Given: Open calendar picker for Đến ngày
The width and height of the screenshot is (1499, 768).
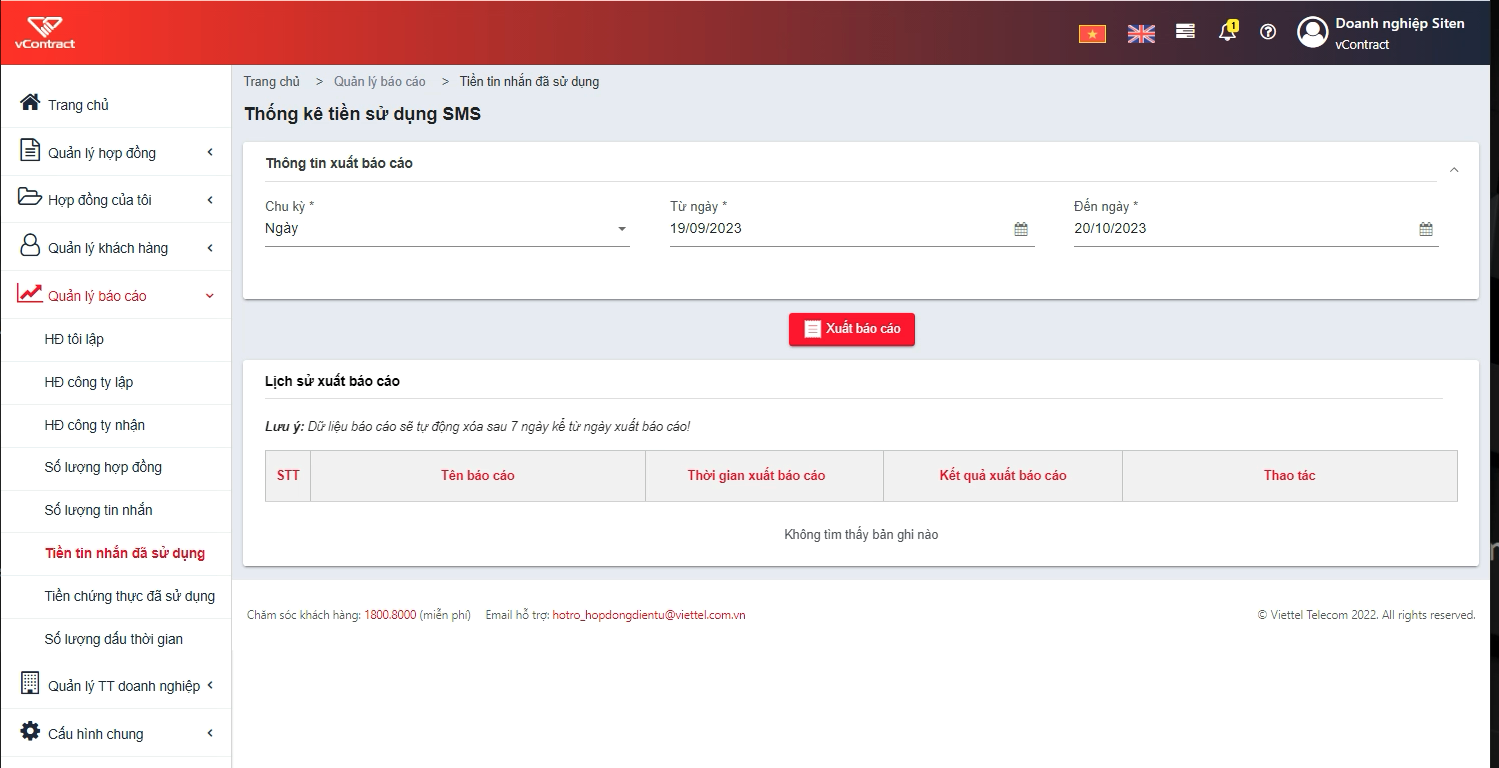Looking at the screenshot, I should click(1426, 229).
